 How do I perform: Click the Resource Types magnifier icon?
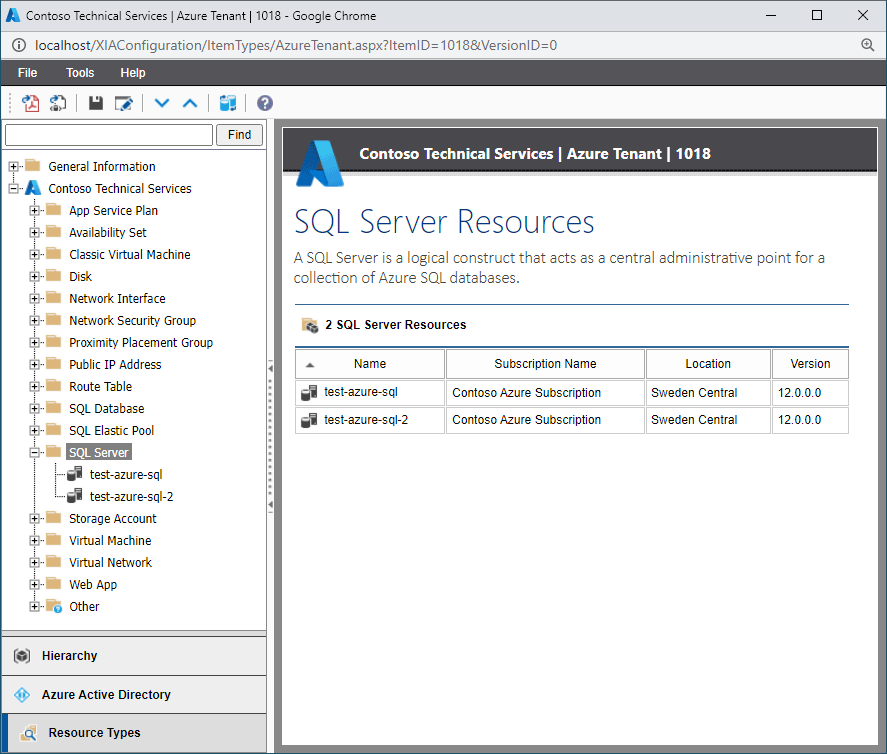(x=28, y=733)
